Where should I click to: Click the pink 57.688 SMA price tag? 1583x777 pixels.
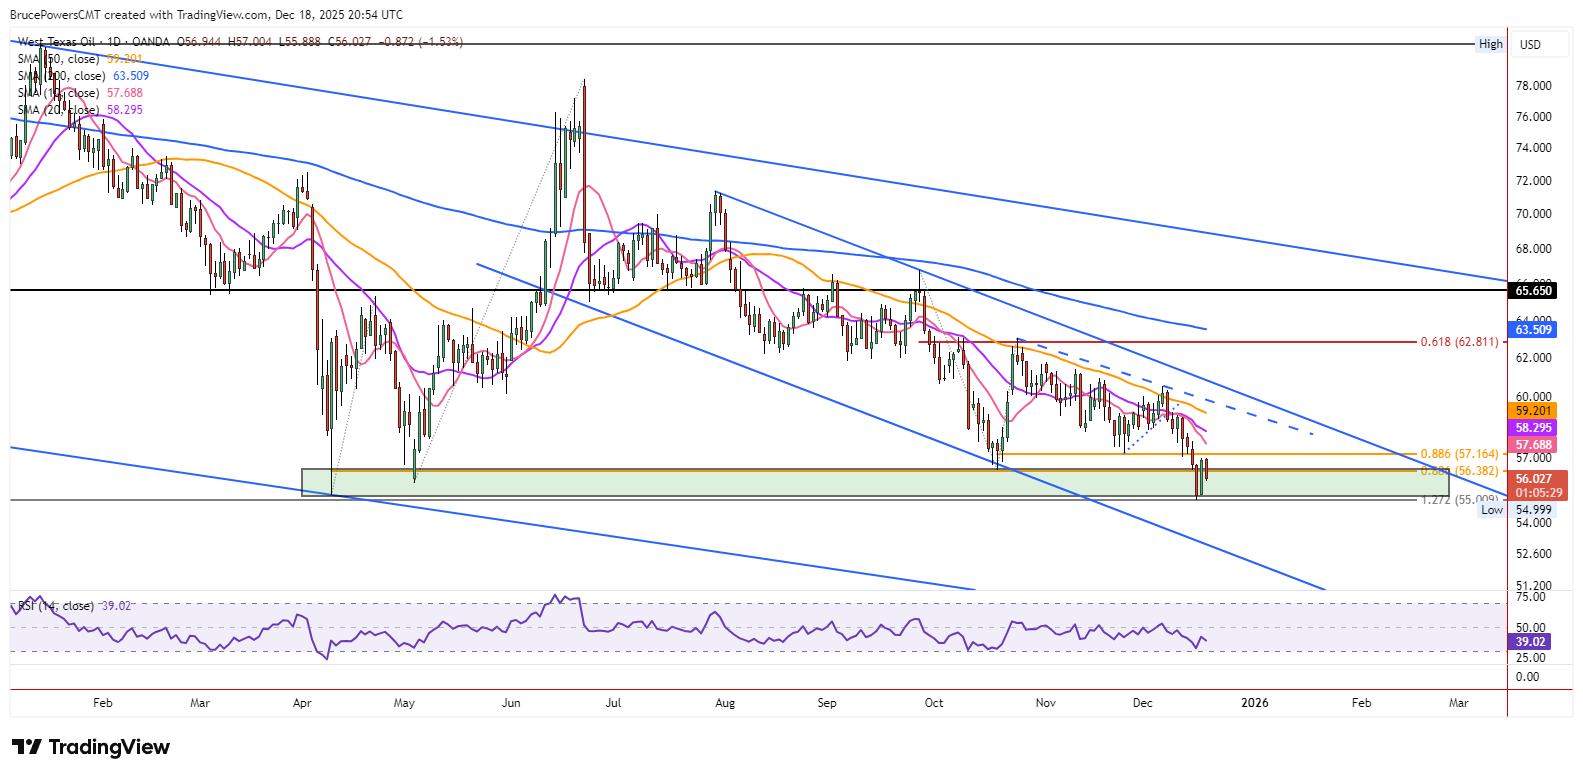coord(1533,445)
